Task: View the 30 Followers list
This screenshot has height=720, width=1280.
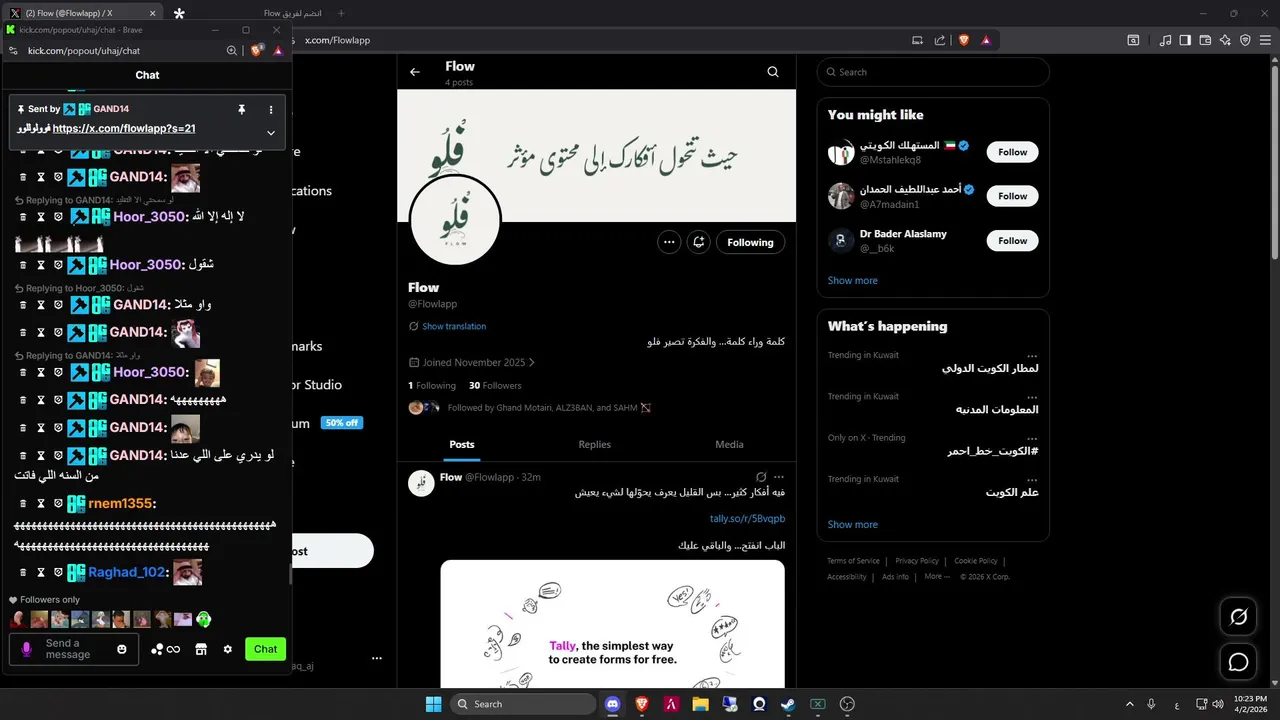Action: (495, 385)
